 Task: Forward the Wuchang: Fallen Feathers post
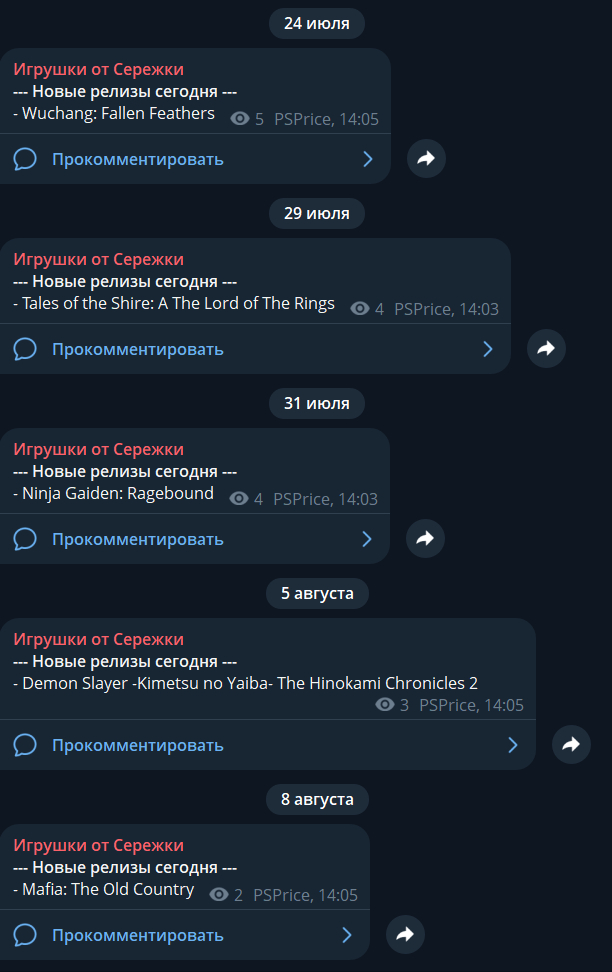426,158
